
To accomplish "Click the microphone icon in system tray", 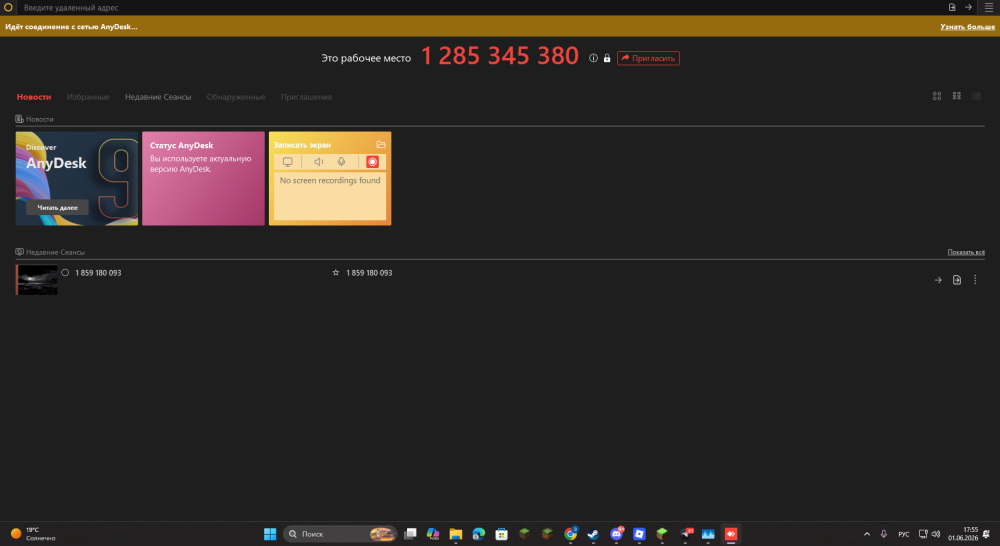I will [x=883, y=534].
